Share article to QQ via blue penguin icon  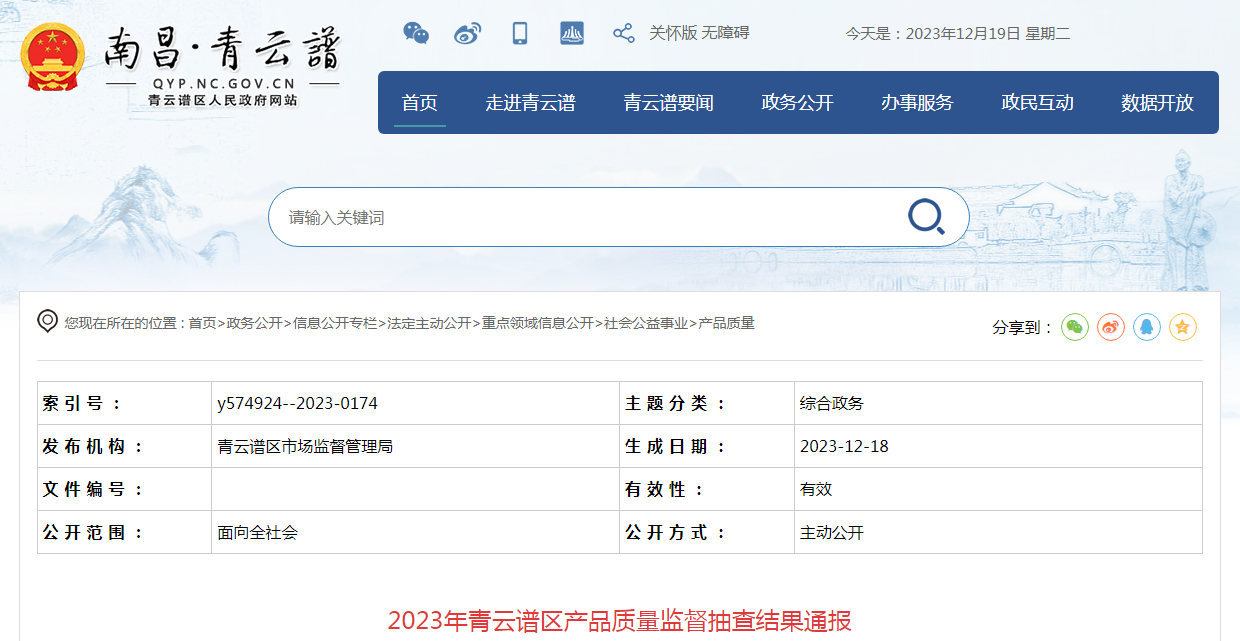1147,327
